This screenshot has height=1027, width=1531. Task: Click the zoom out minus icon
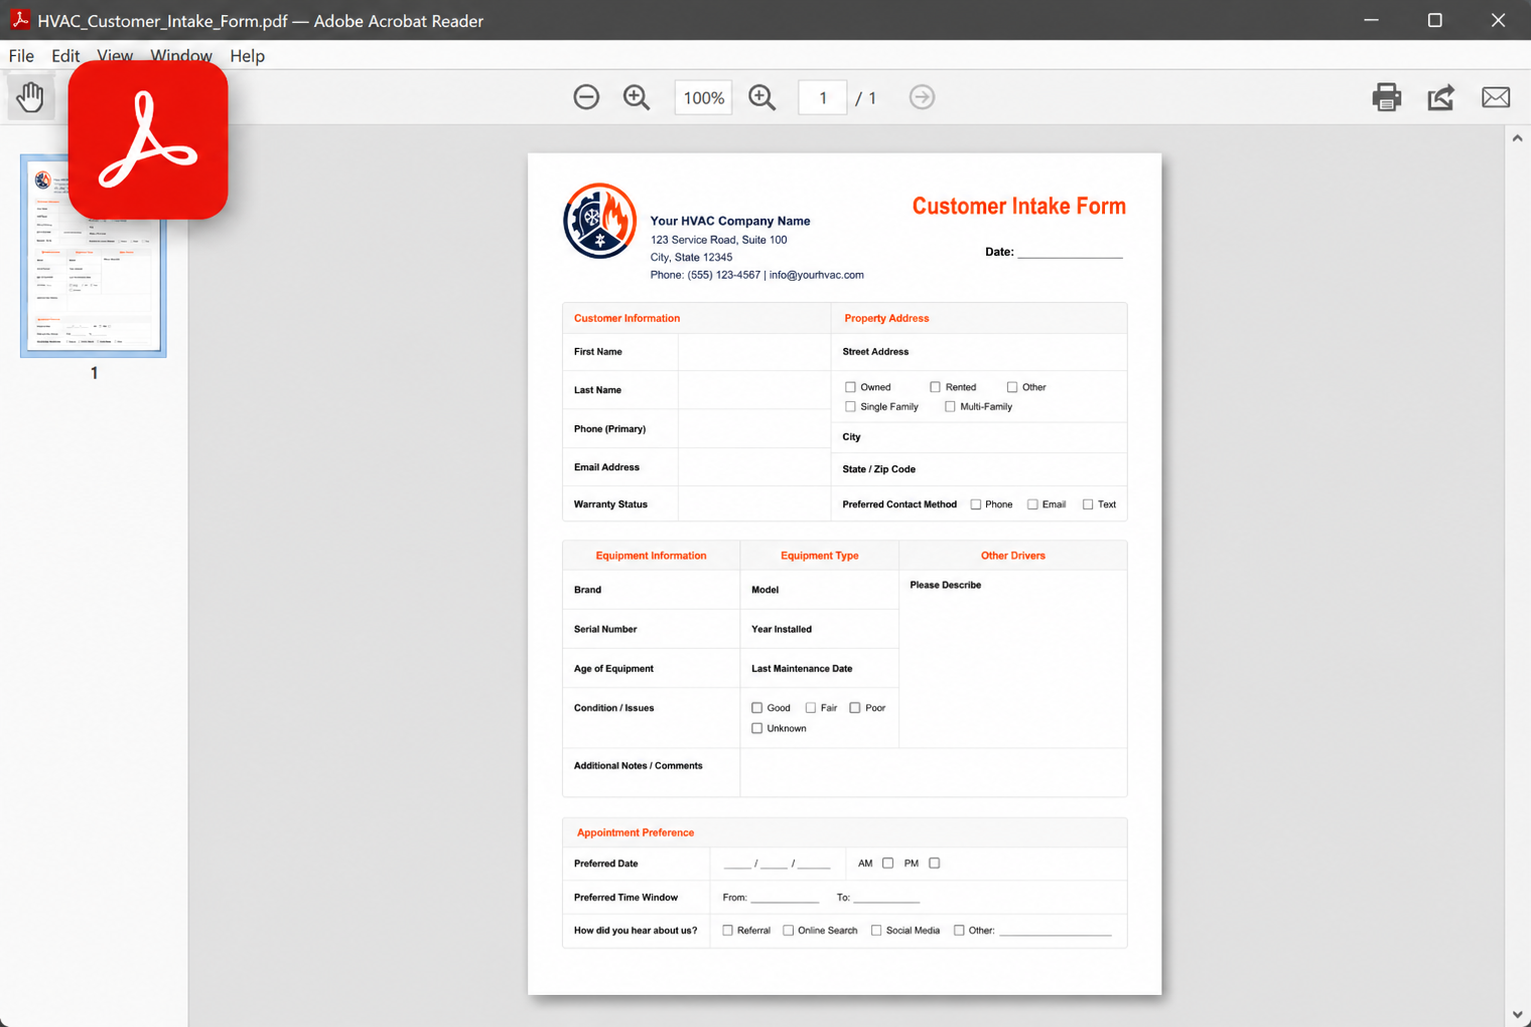(x=586, y=97)
